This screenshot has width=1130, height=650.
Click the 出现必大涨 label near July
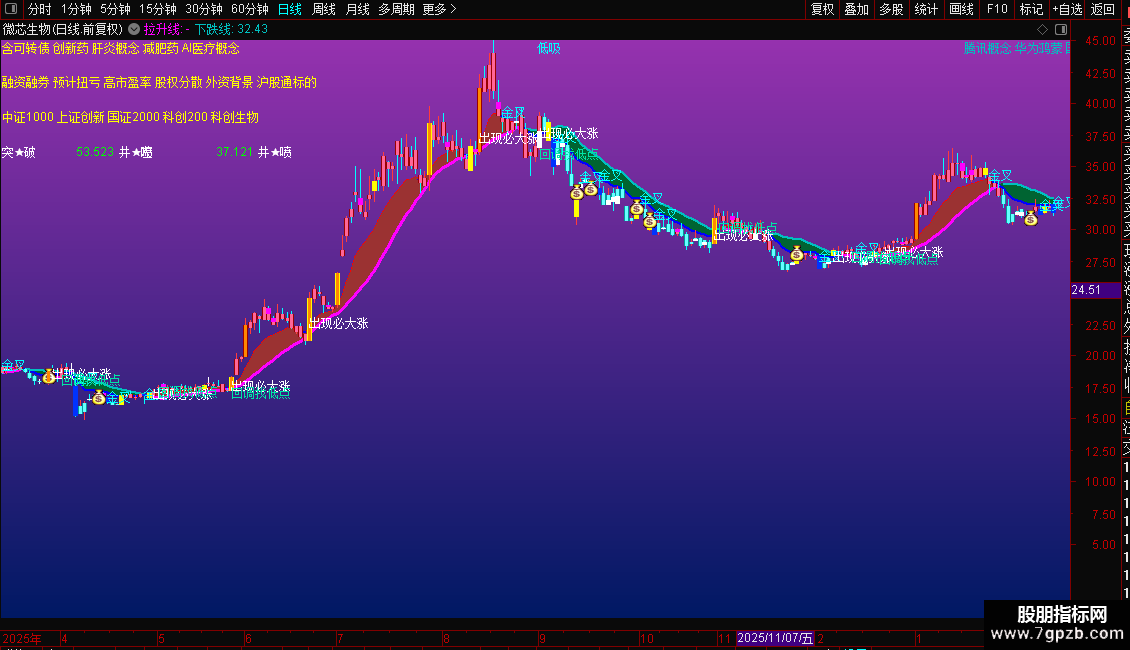pos(339,324)
